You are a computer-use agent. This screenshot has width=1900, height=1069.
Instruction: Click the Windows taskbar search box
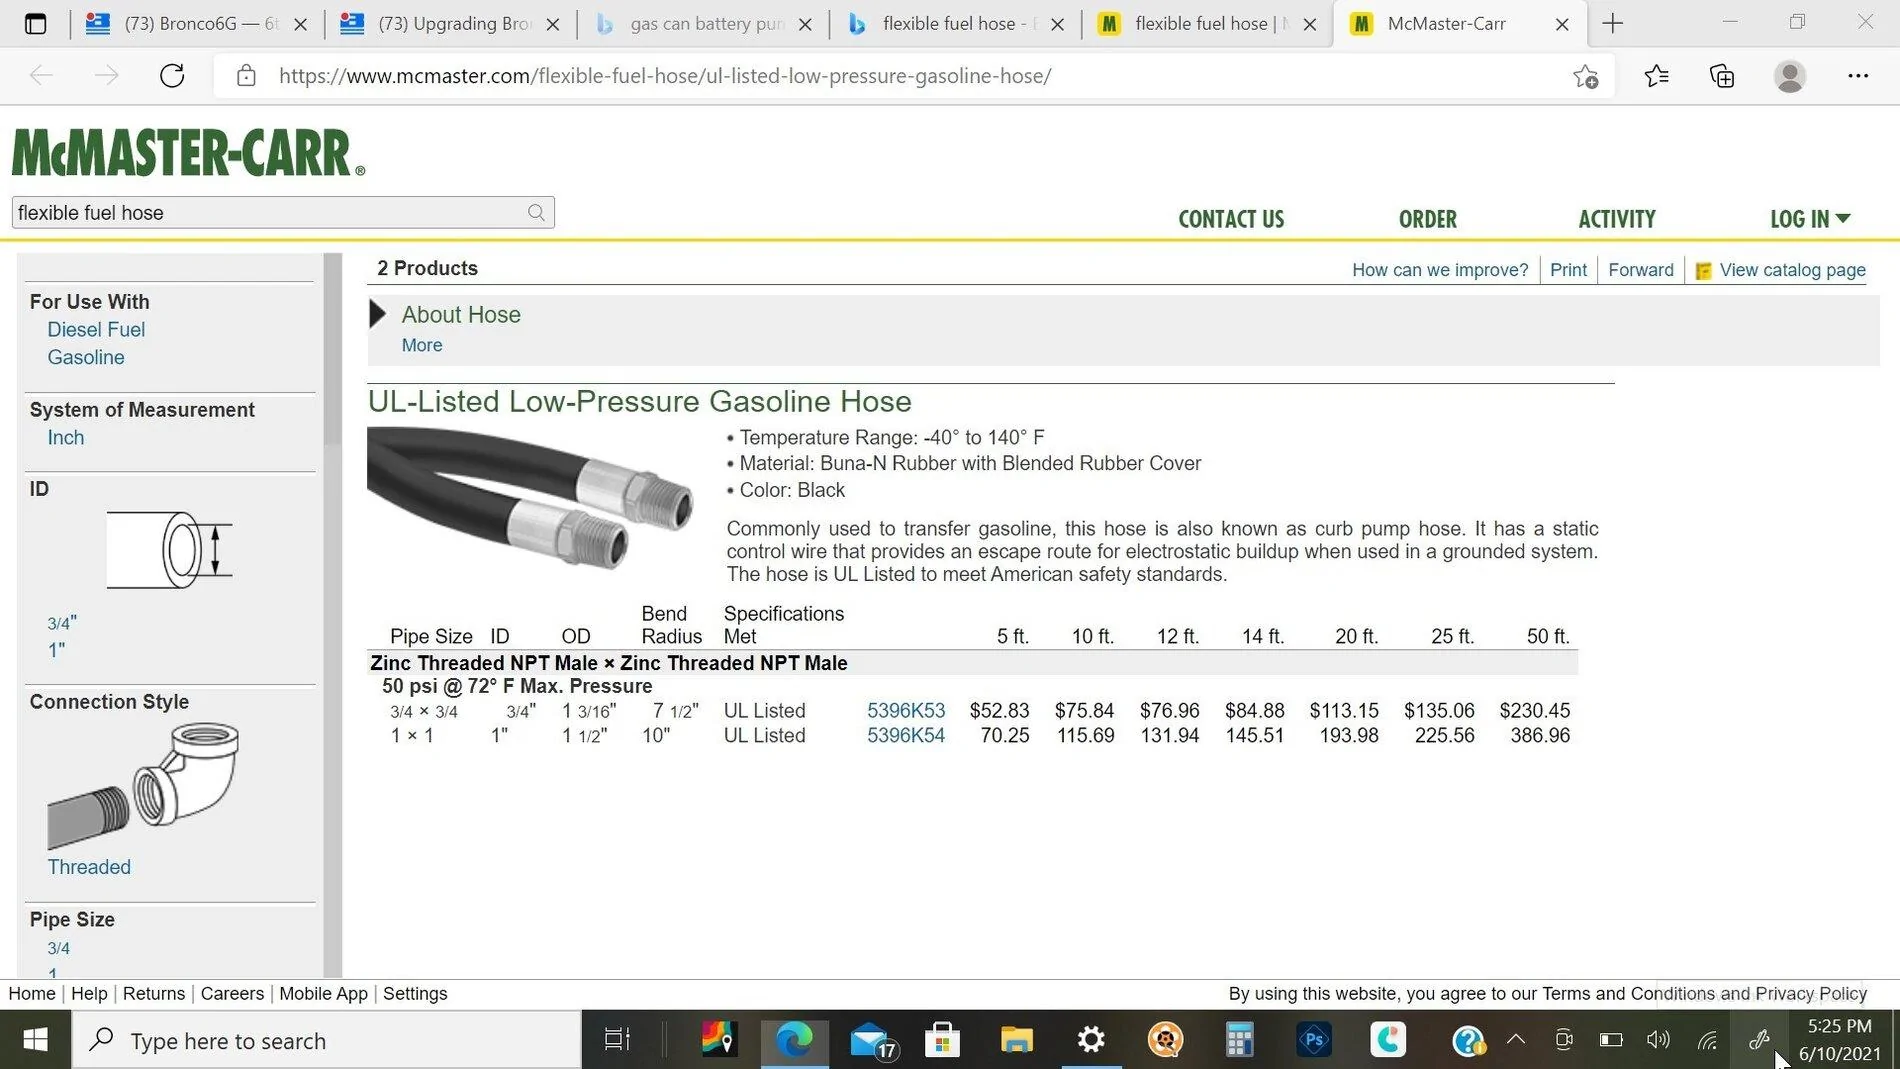[326, 1040]
